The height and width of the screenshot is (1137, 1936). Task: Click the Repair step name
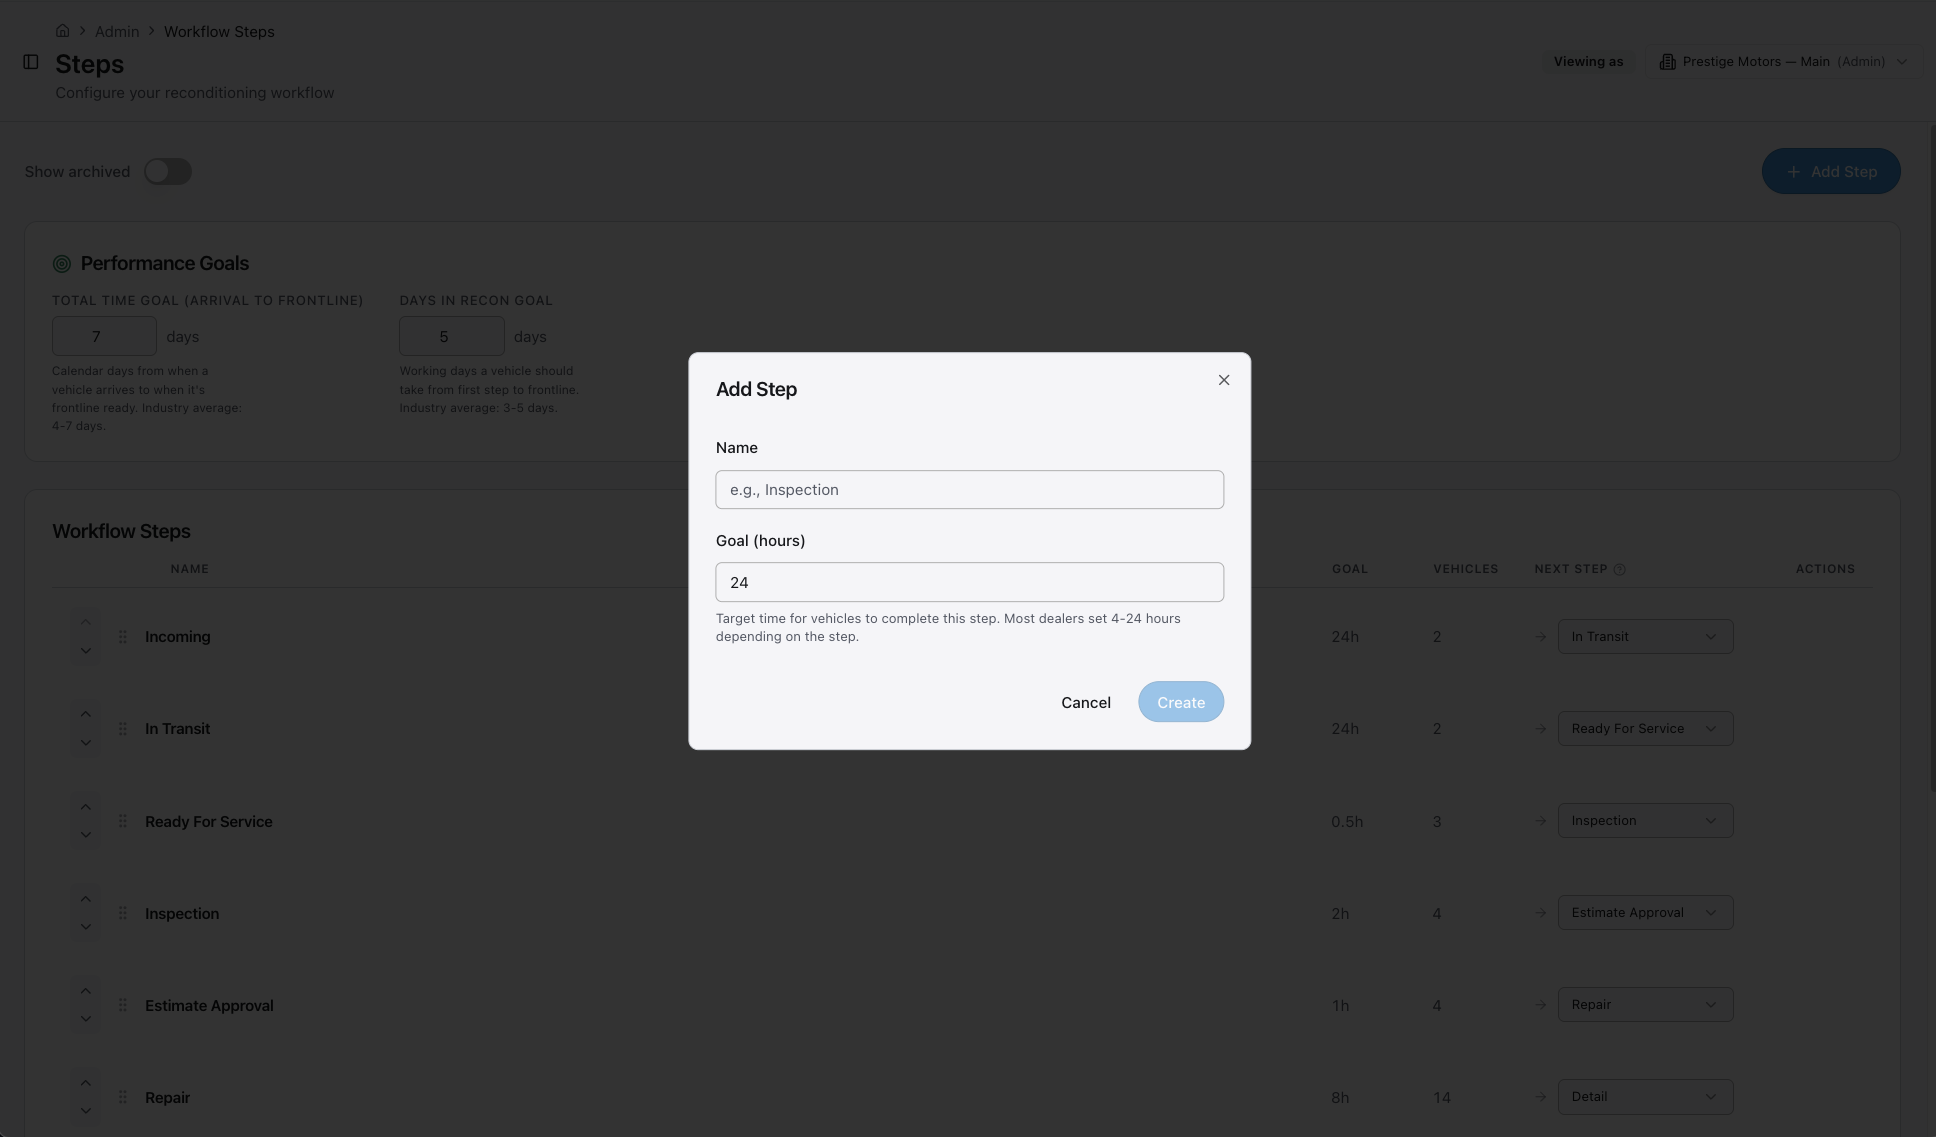[x=167, y=1098]
